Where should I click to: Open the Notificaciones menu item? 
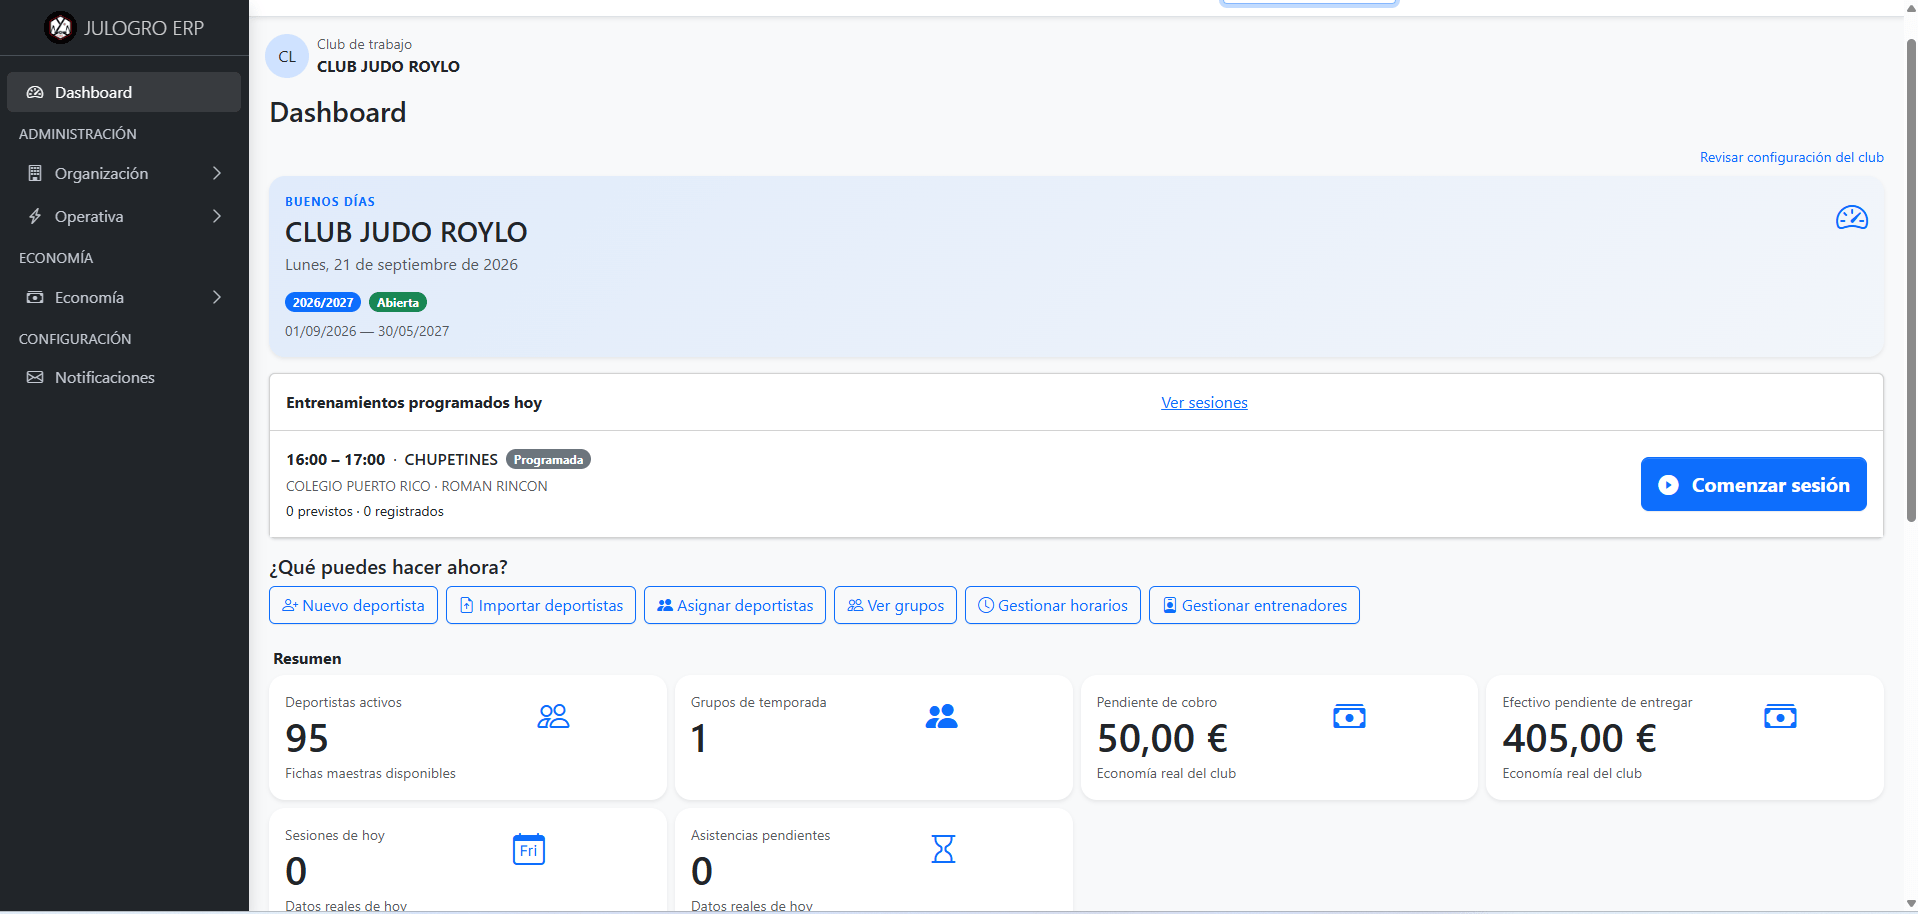point(124,377)
